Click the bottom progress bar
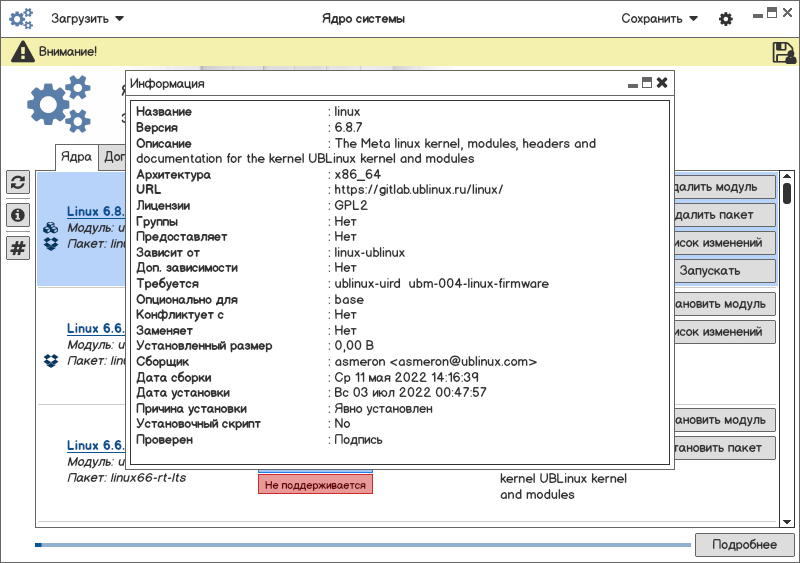 [x=363, y=545]
